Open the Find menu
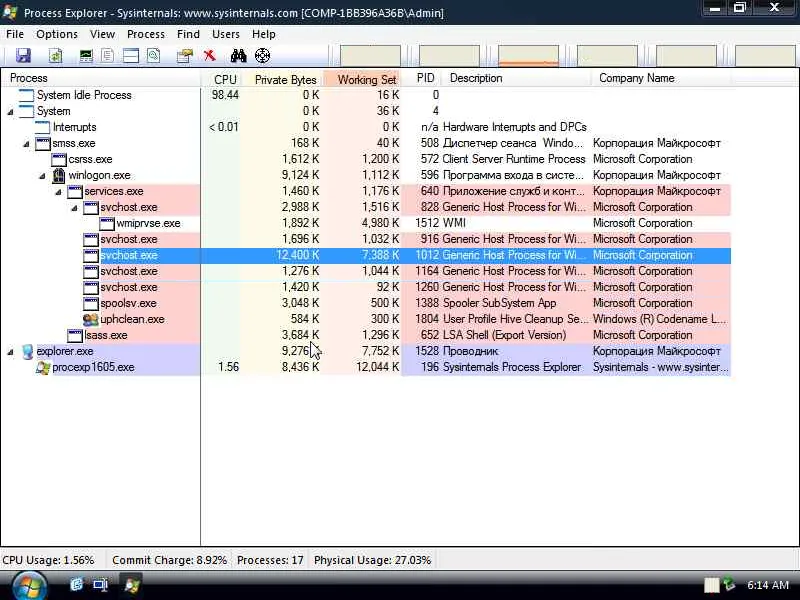The width and height of the screenshot is (800, 600). click(x=188, y=34)
